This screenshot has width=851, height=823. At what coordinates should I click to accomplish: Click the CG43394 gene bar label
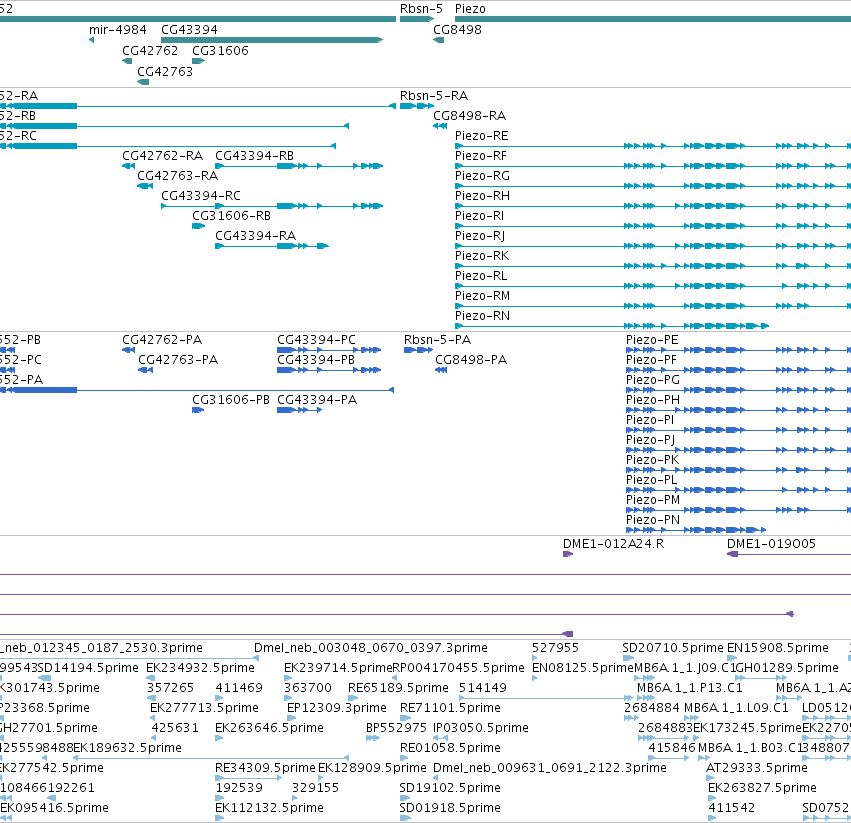[x=189, y=30]
